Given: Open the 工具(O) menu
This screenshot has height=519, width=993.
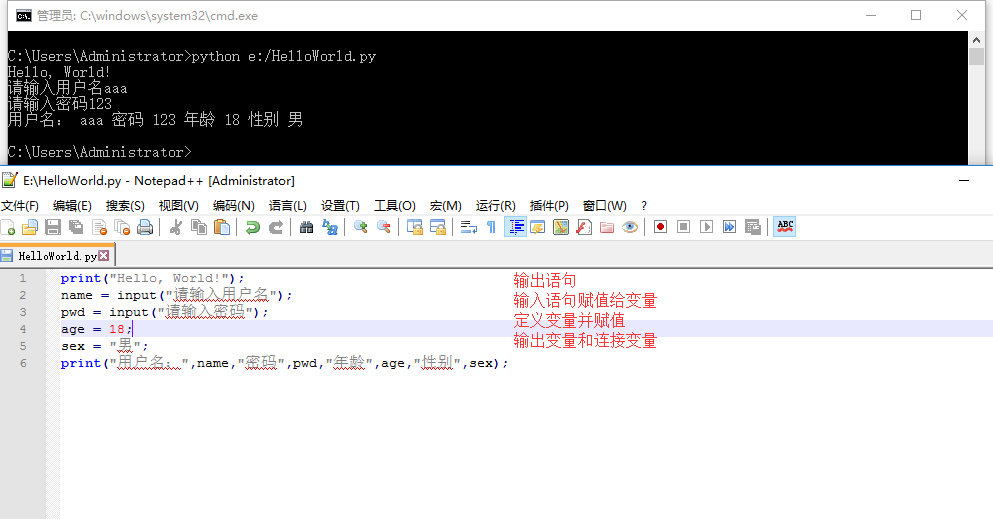Looking at the screenshot, I should pos(395,206).
